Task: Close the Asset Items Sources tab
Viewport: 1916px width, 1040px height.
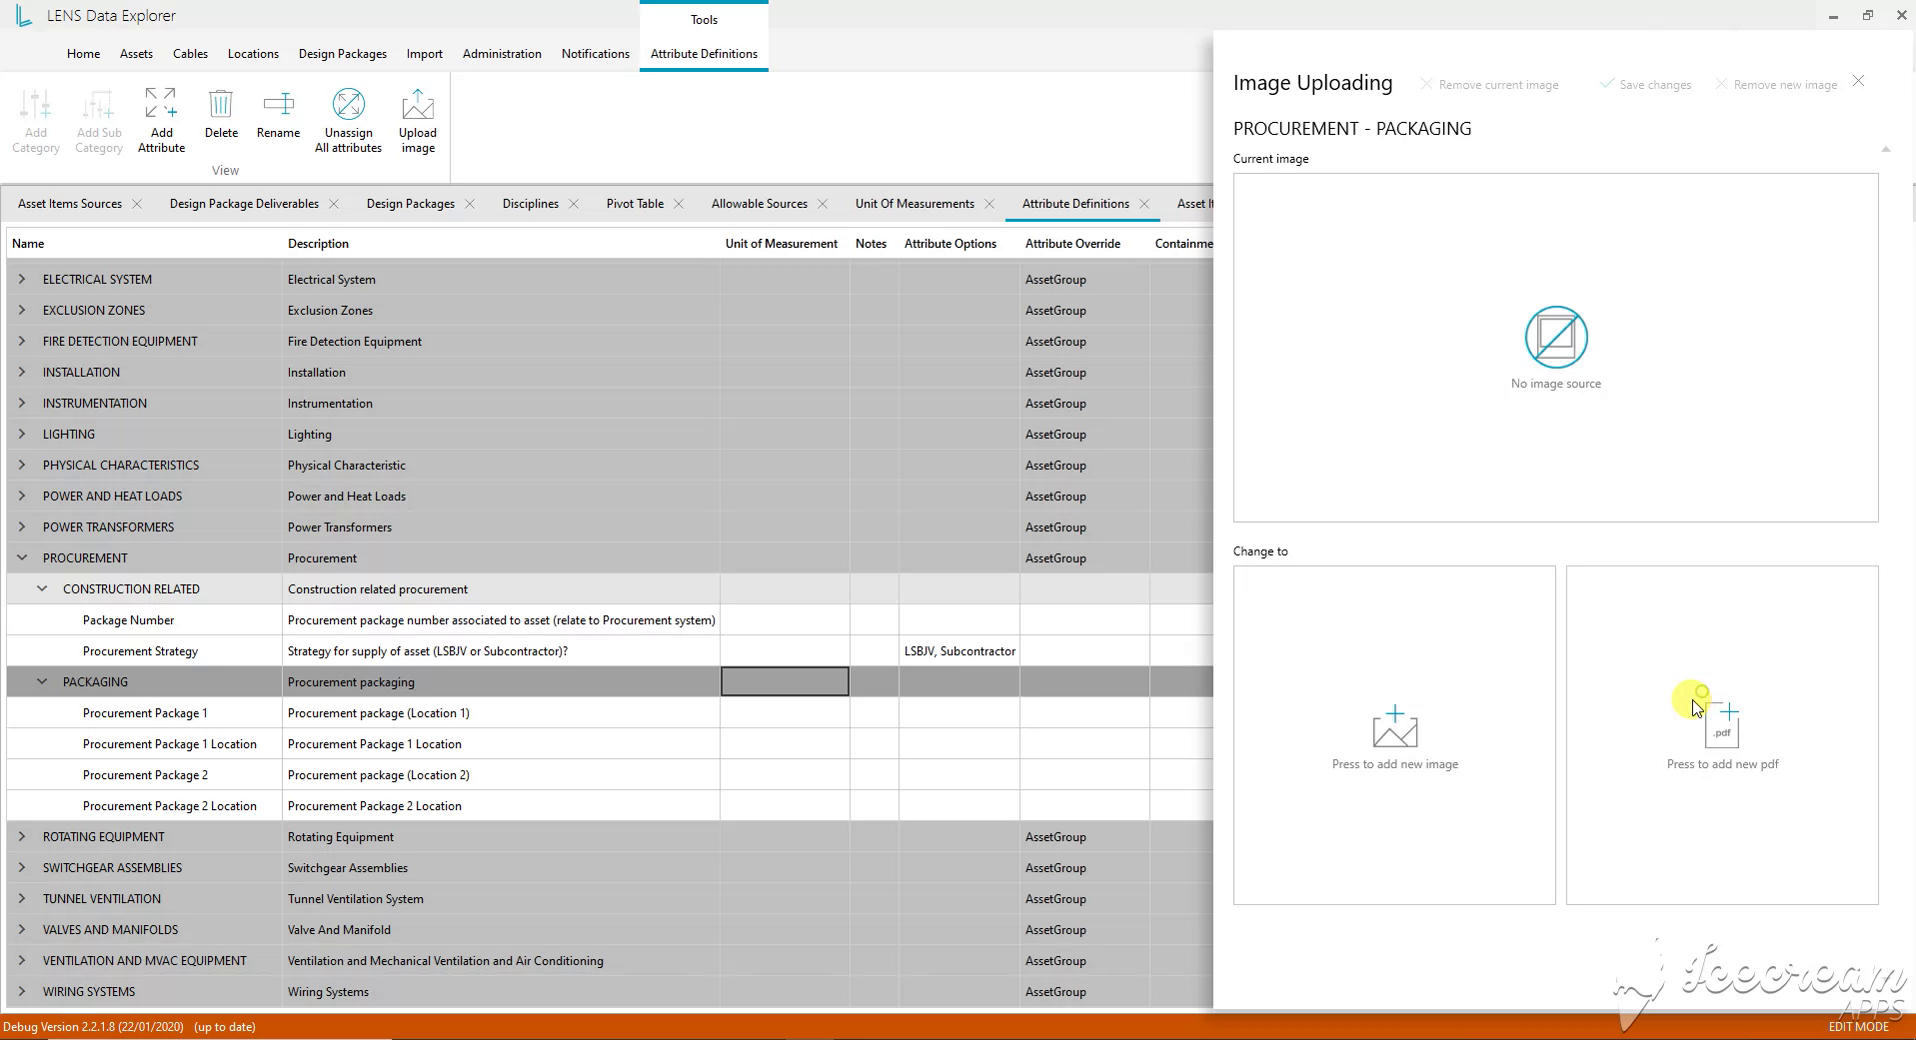Action: pyautogui.click(x=137, y=204)
